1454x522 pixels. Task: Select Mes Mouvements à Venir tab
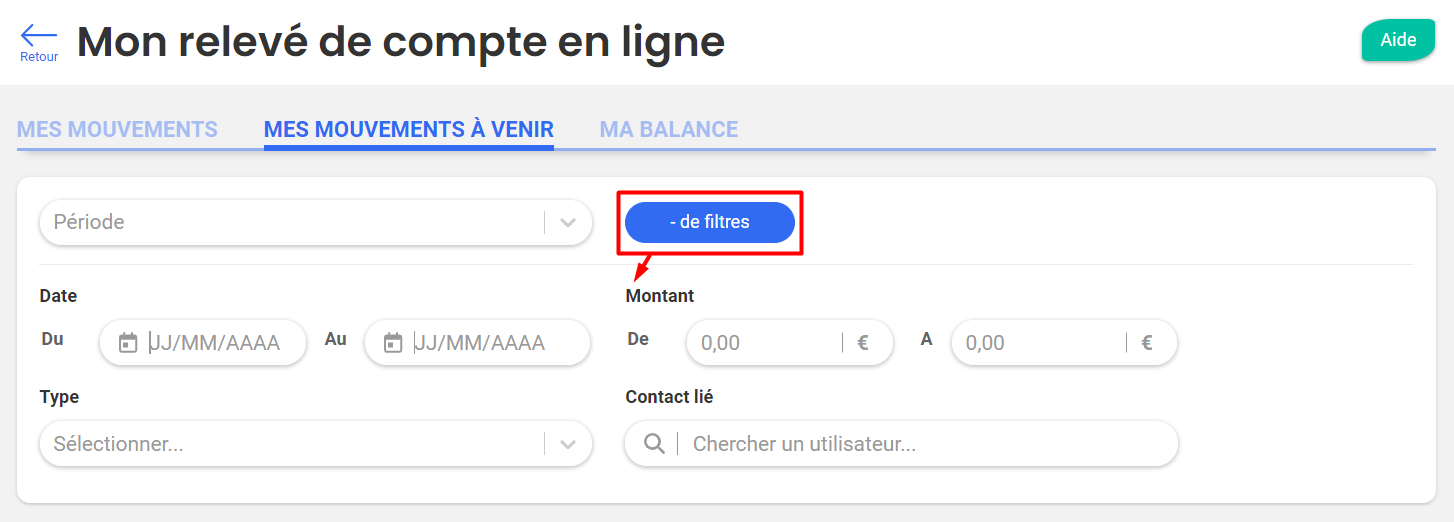(409, 129)
